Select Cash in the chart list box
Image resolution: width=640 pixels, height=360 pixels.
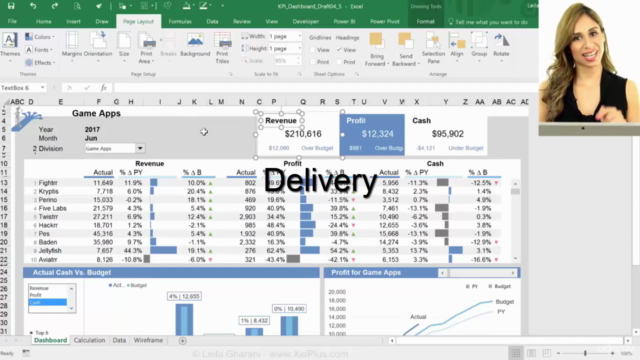pos(47,302)
